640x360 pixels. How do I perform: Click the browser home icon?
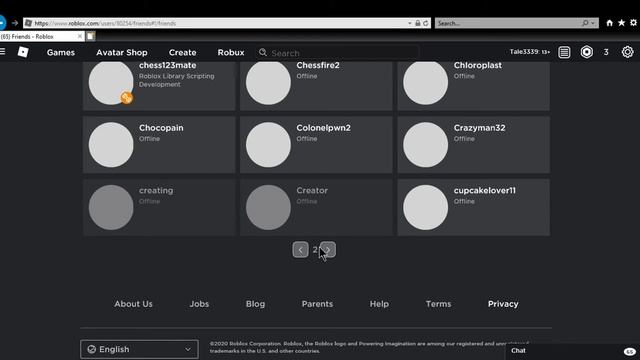pyautogui.click(x=609, y=23)
